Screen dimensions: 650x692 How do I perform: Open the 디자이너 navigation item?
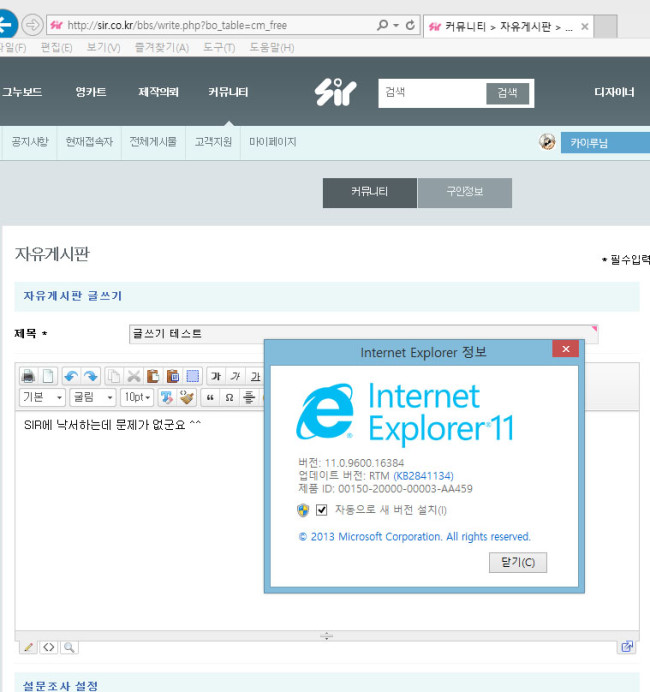614,92
